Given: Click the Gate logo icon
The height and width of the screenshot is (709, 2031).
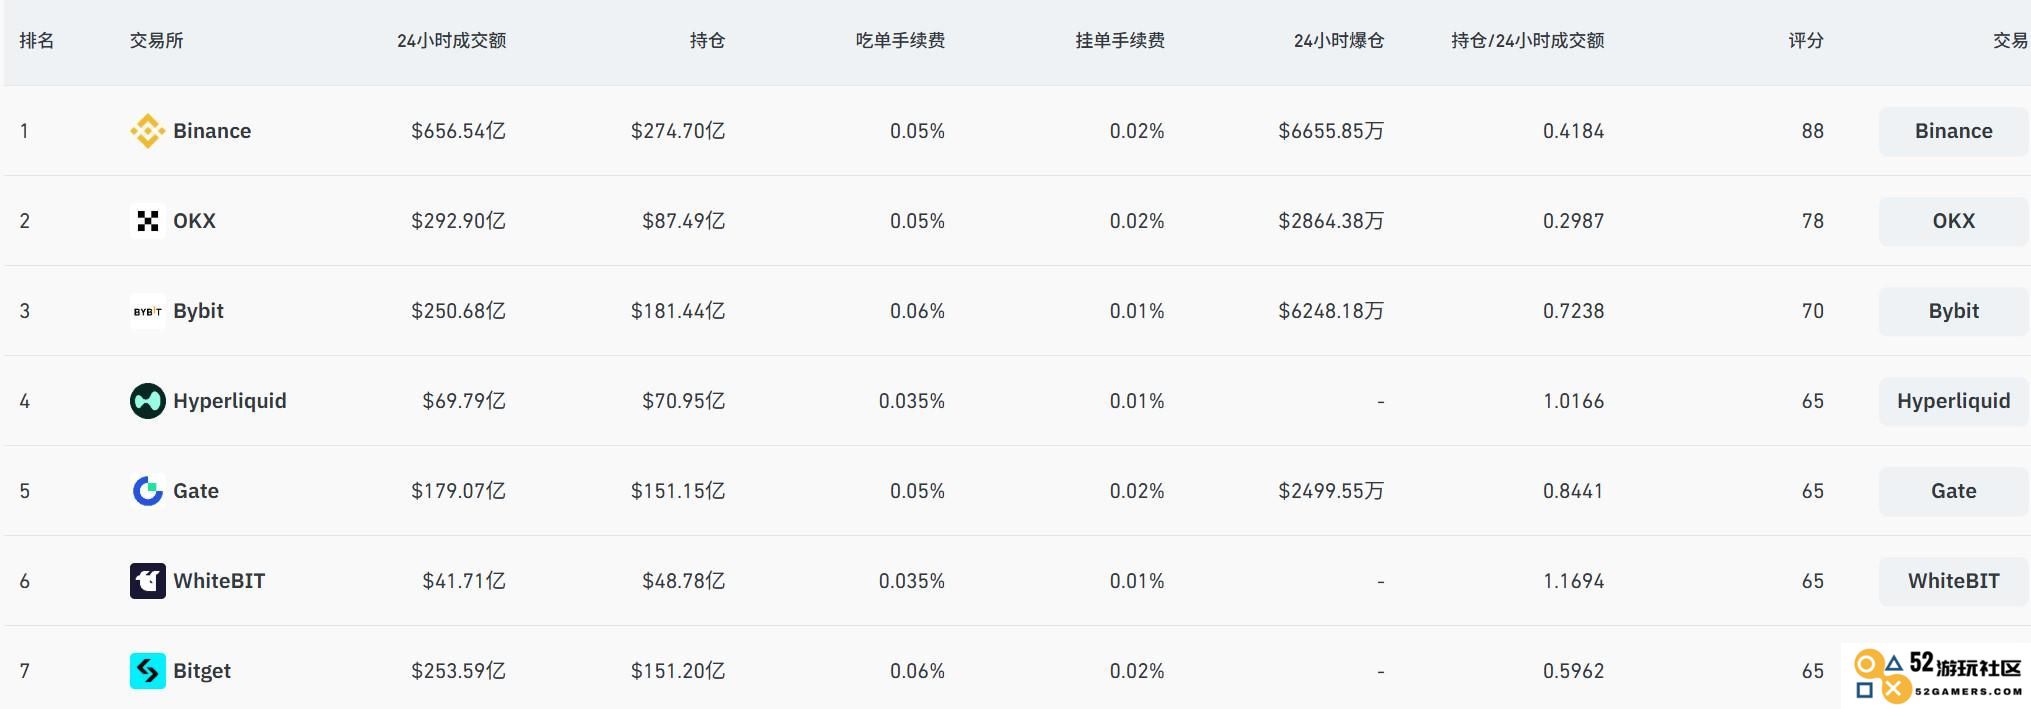Looking at the screenshot, I should click(x=148, y=491).
